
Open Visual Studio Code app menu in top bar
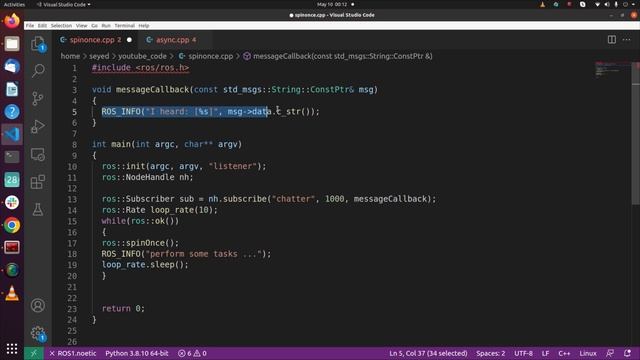(64, 4)
